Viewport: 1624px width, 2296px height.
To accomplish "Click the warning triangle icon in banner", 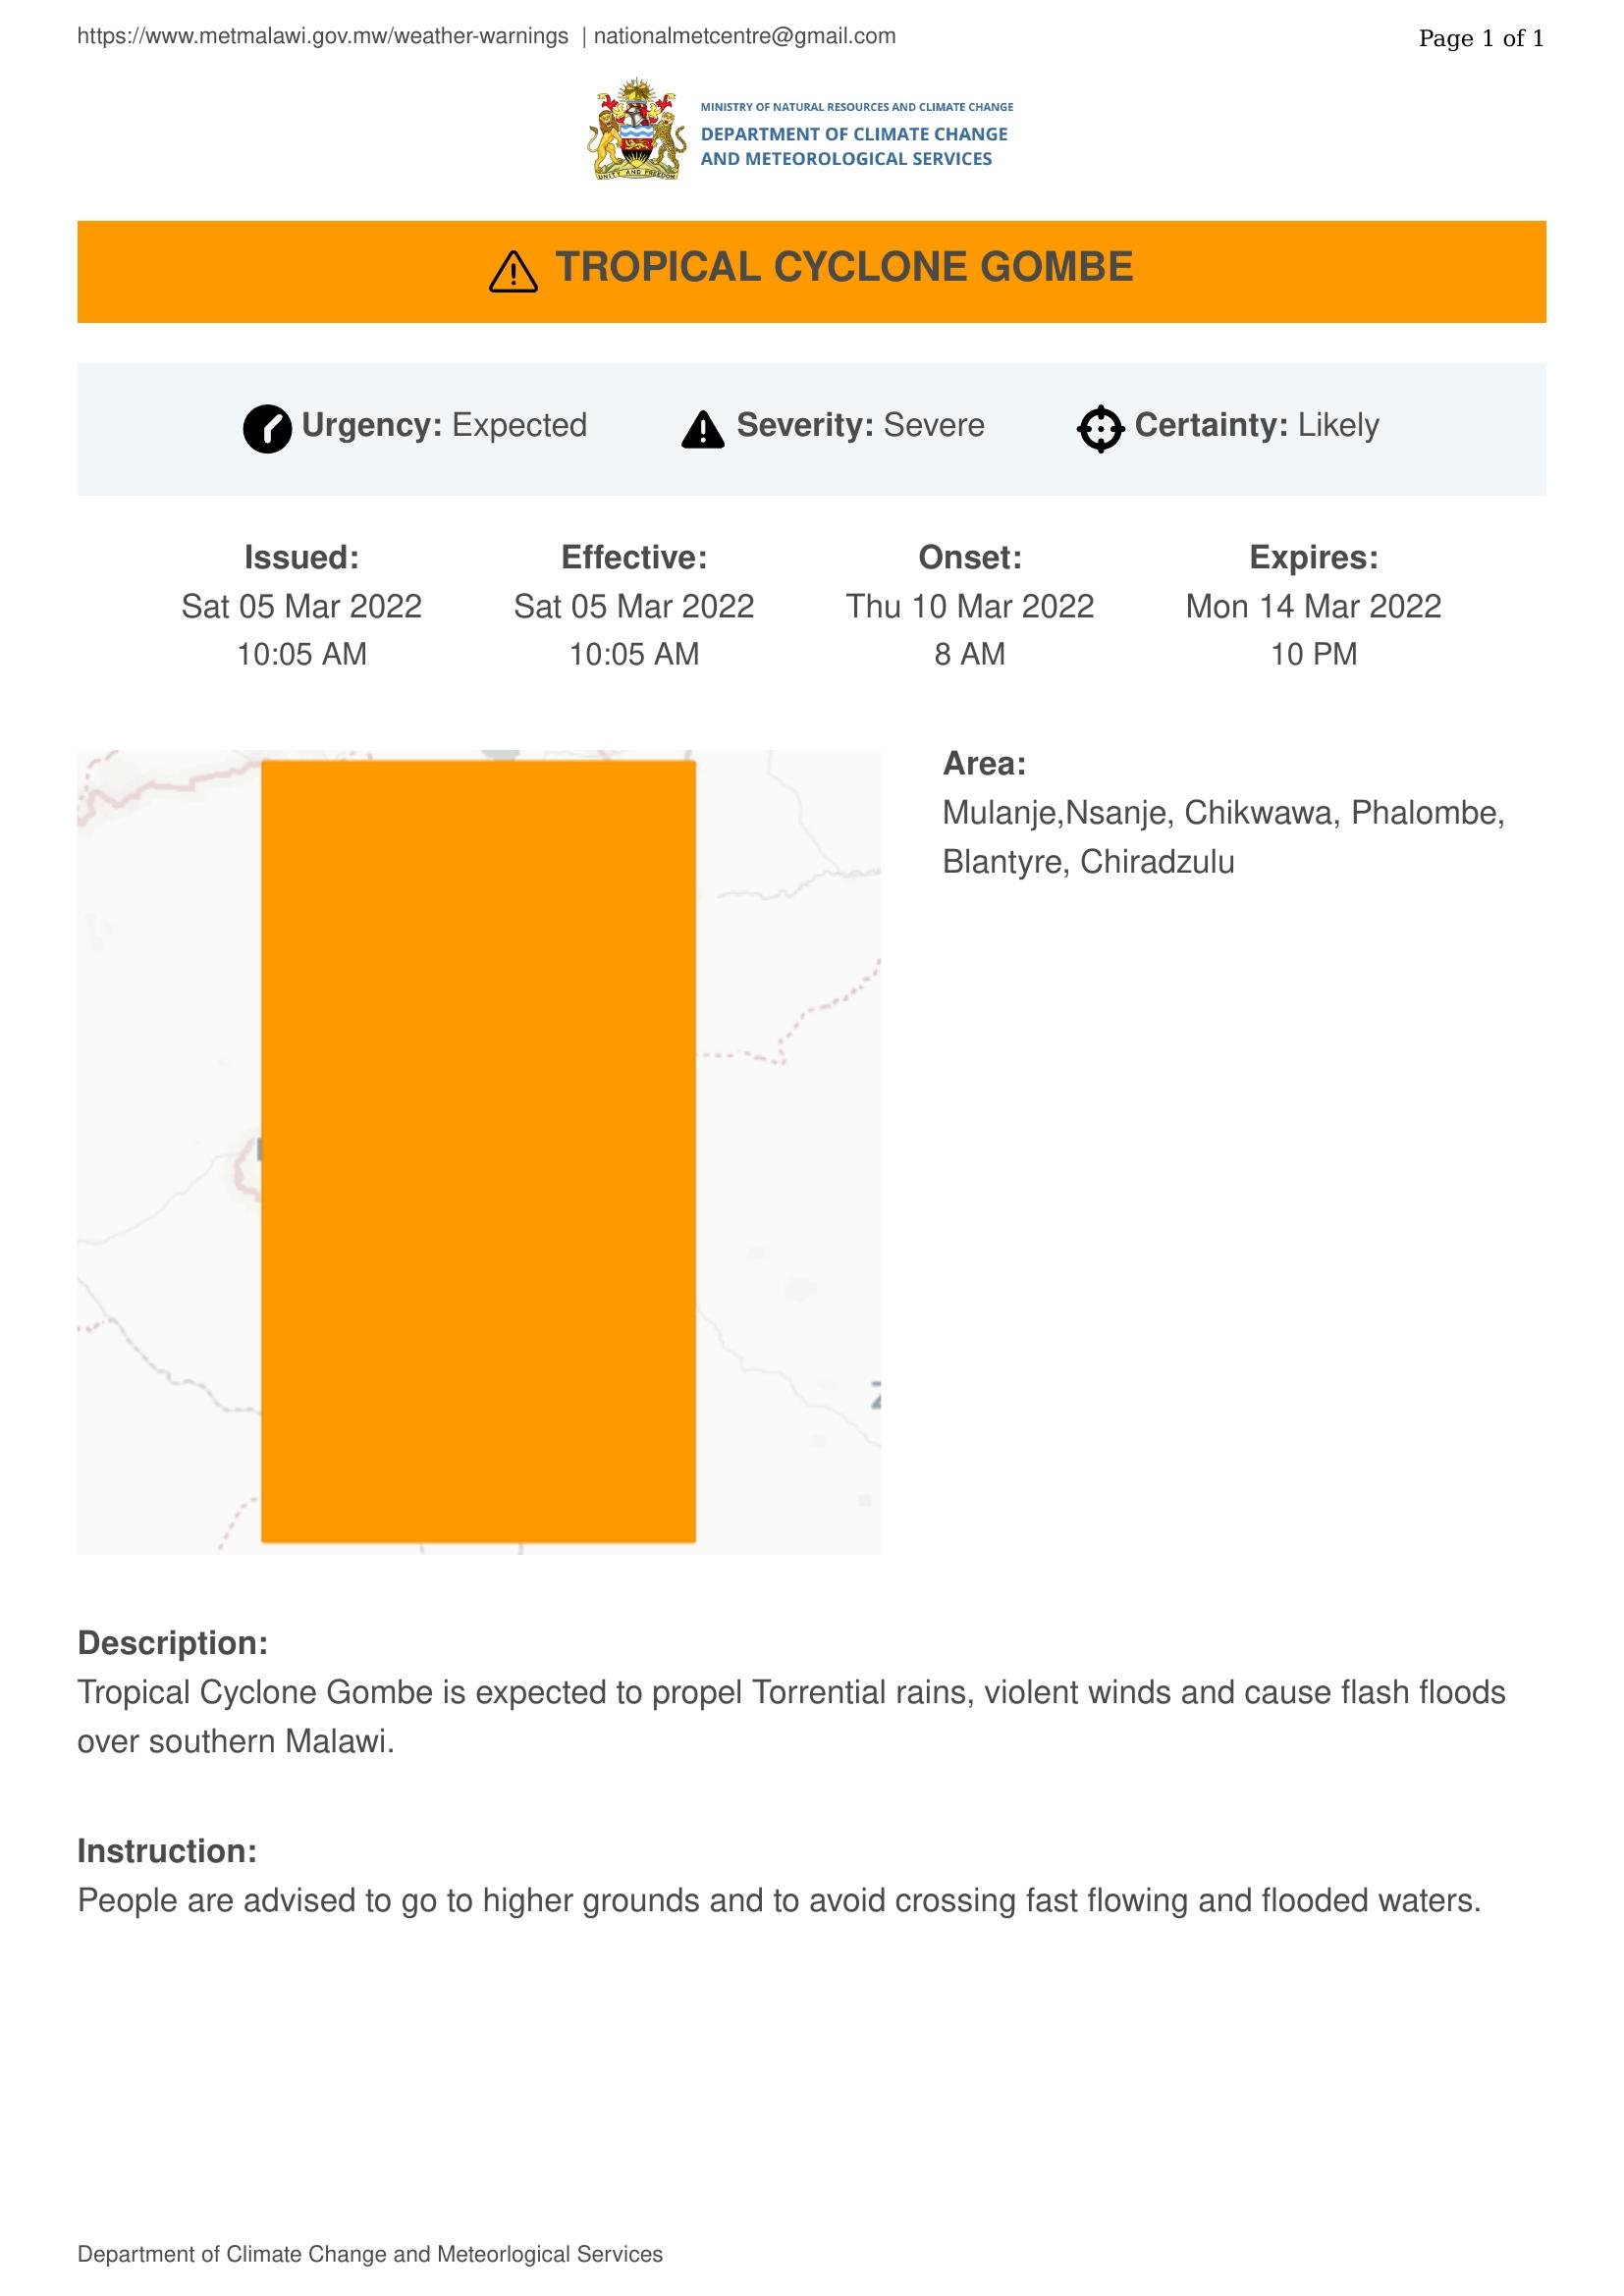I will click(x=513, y=271).
